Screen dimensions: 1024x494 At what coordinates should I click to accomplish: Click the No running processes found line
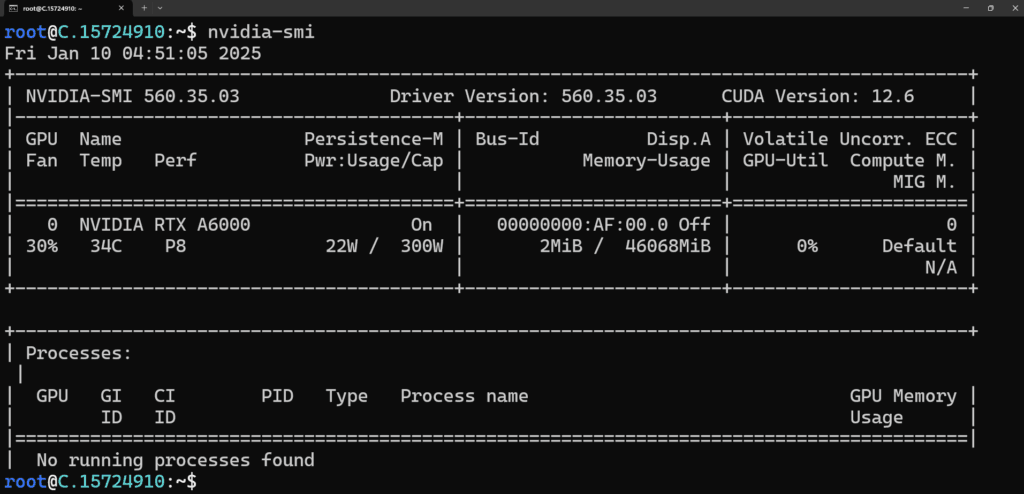[175, 460]
